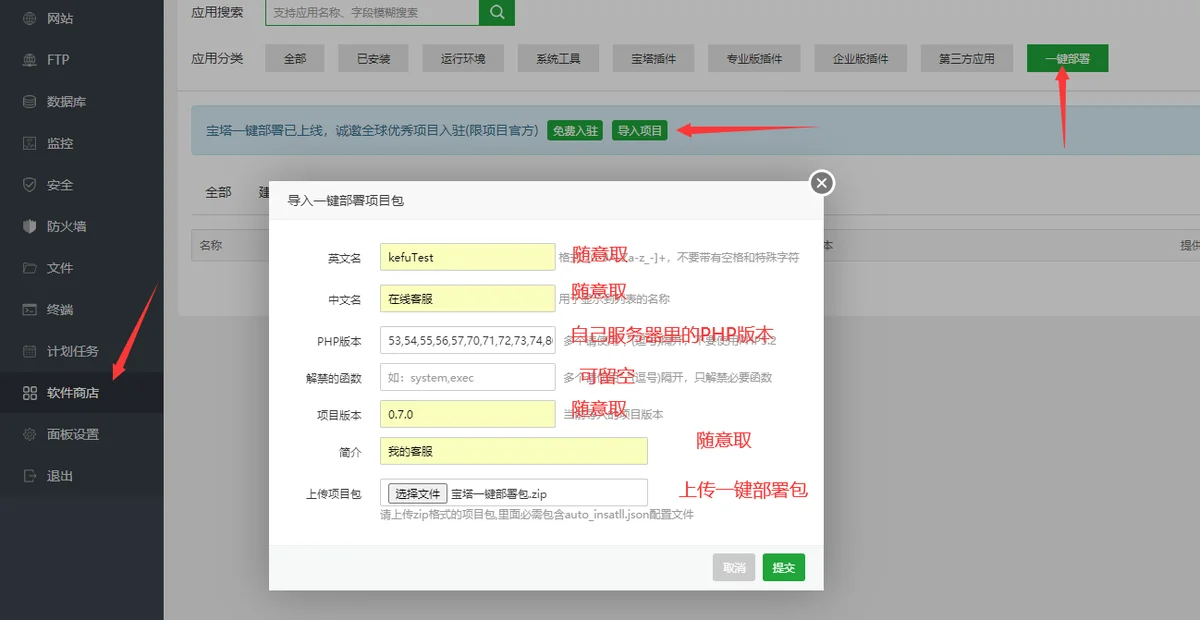The image size is (1200, 620).
Task: Click the 解禁的函数 input field
Action: click(467, 377)
